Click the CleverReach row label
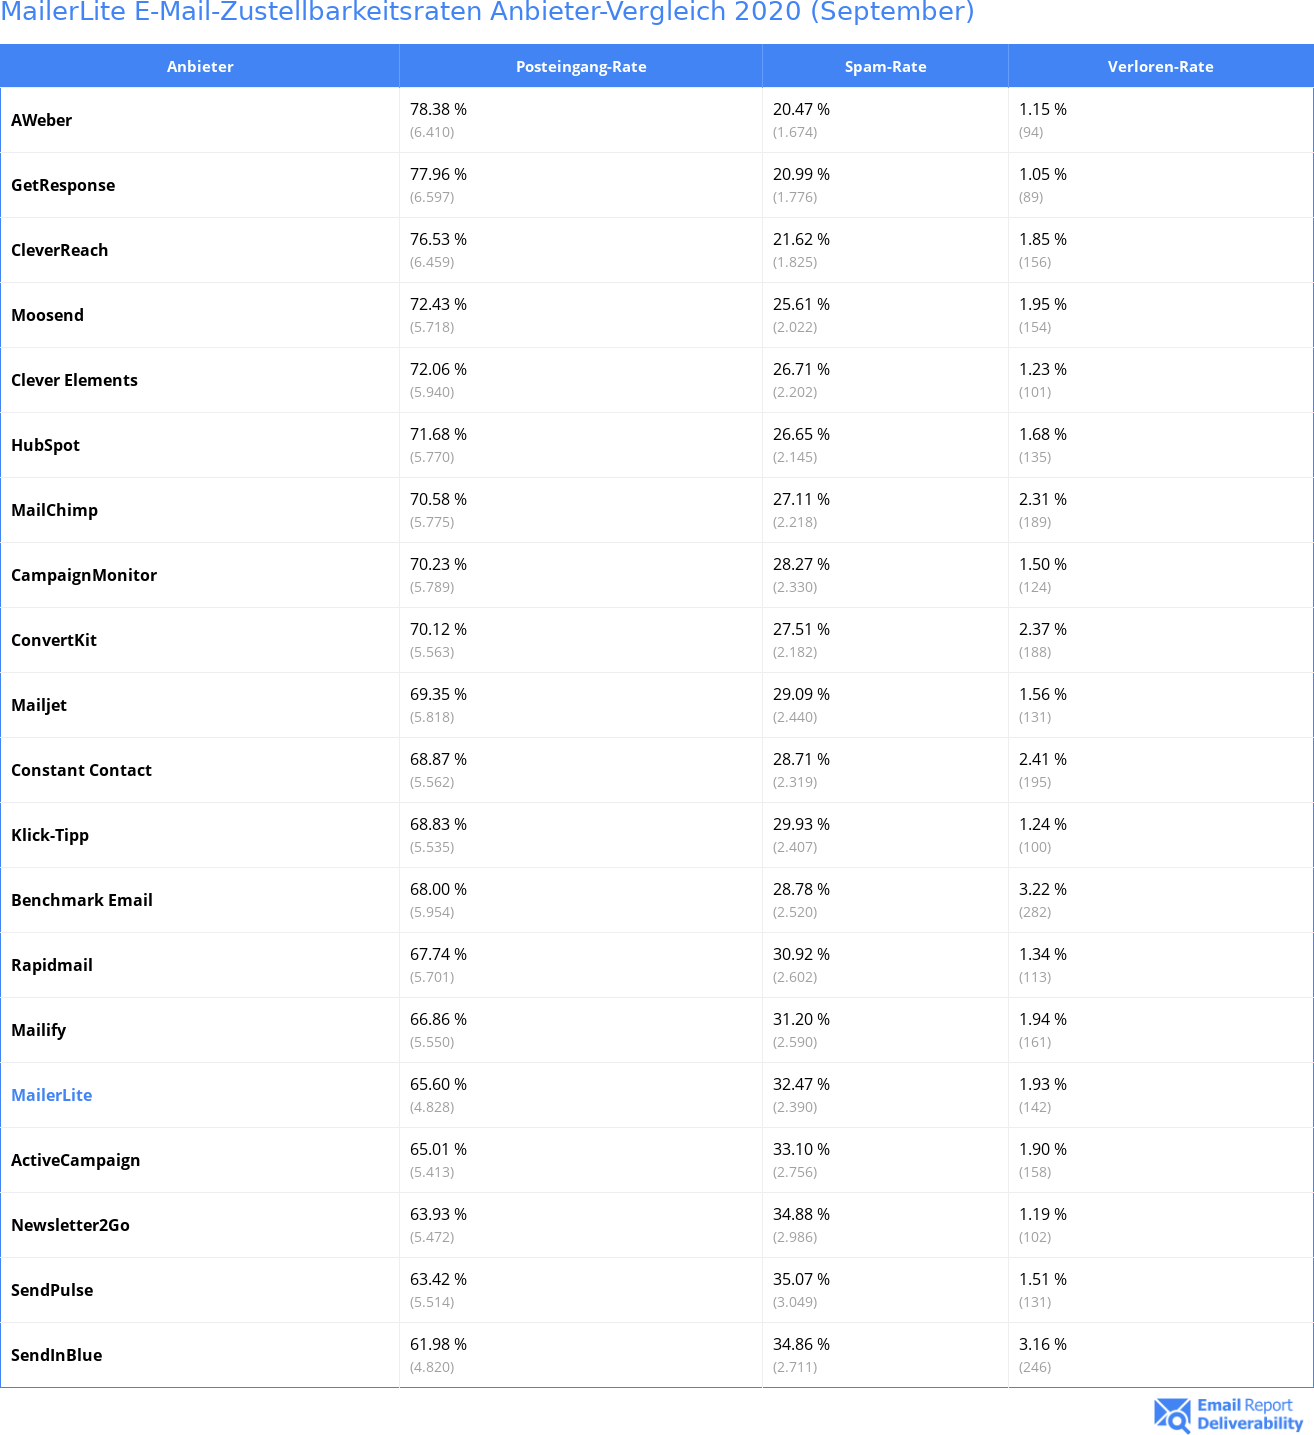1314x1435 pixels. [x=60, y=250]
